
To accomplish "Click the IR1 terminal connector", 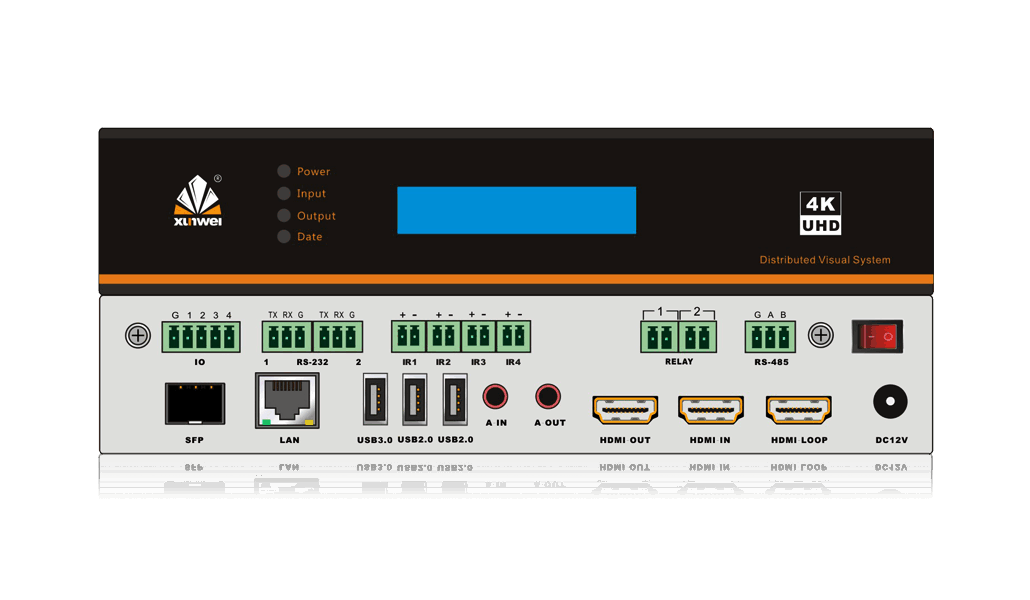I will (408, 337).
